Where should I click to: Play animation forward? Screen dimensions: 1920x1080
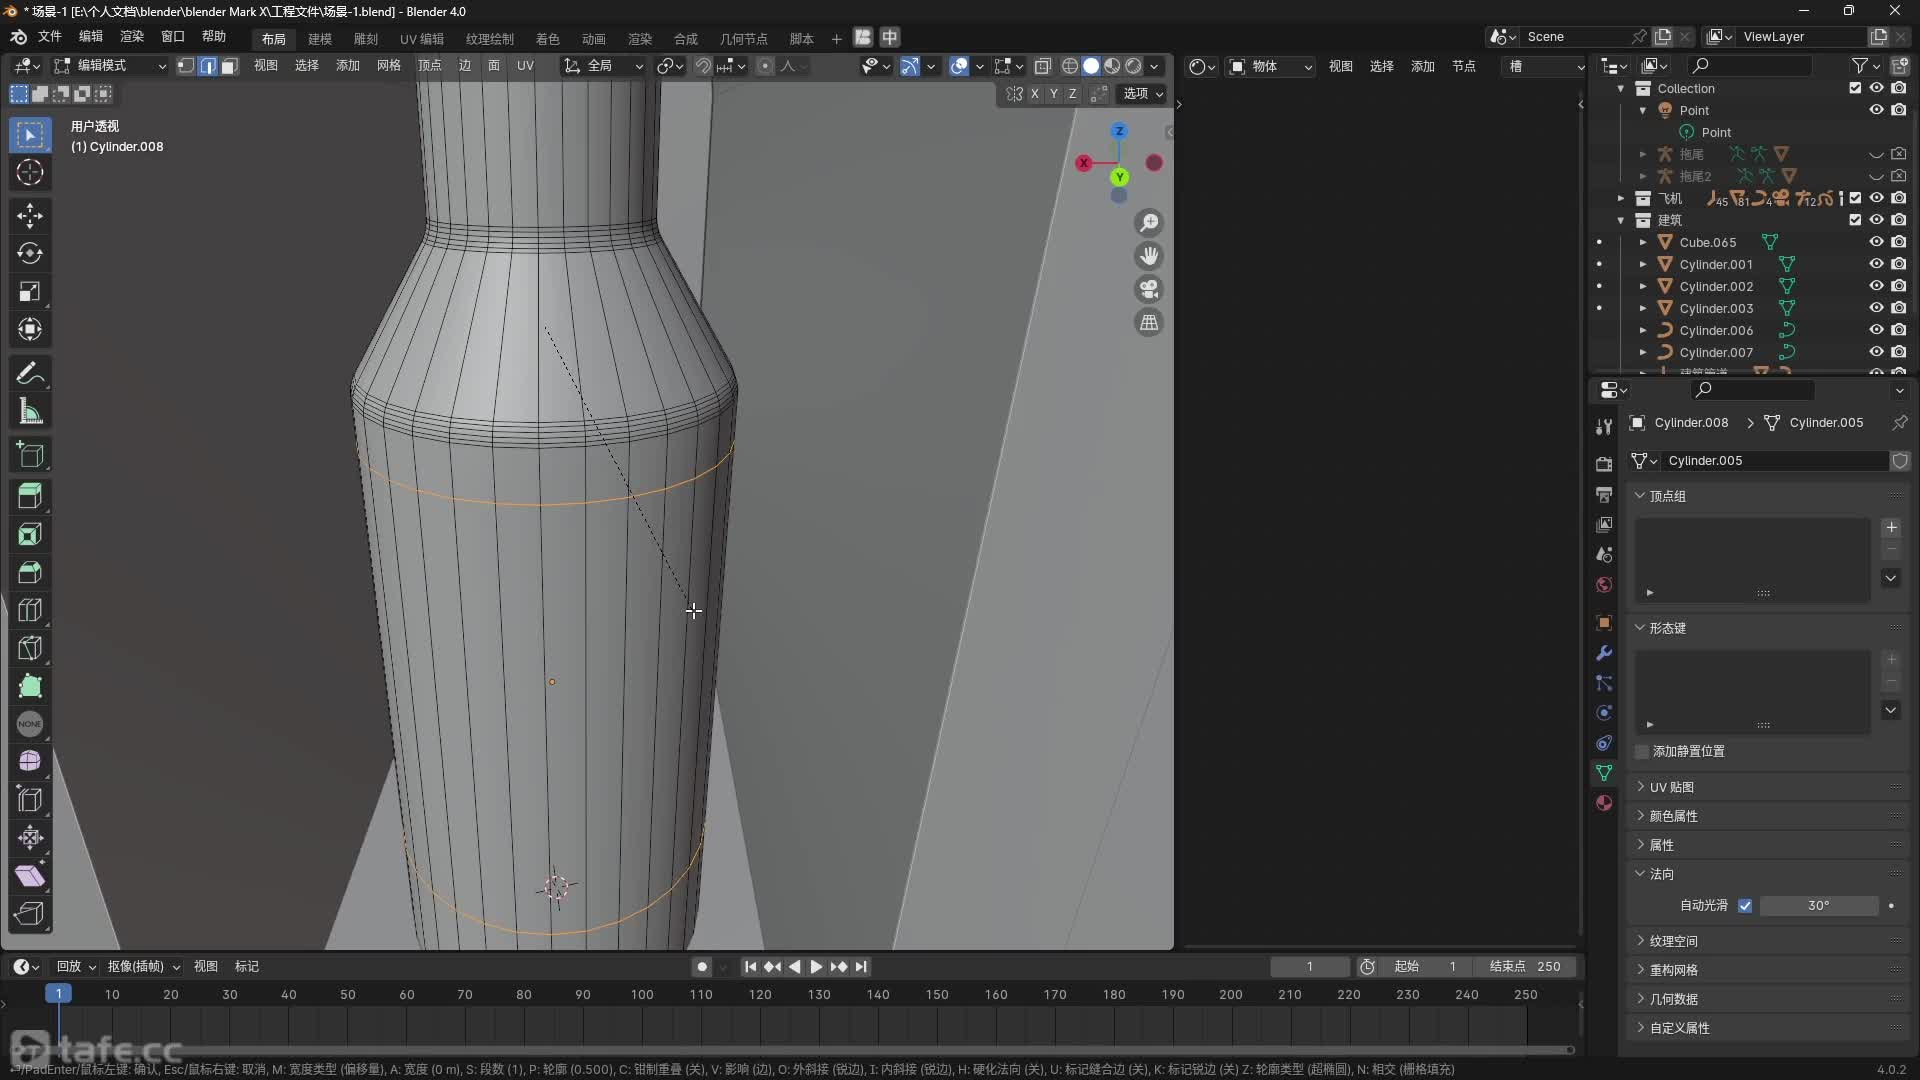pos(816,967)
